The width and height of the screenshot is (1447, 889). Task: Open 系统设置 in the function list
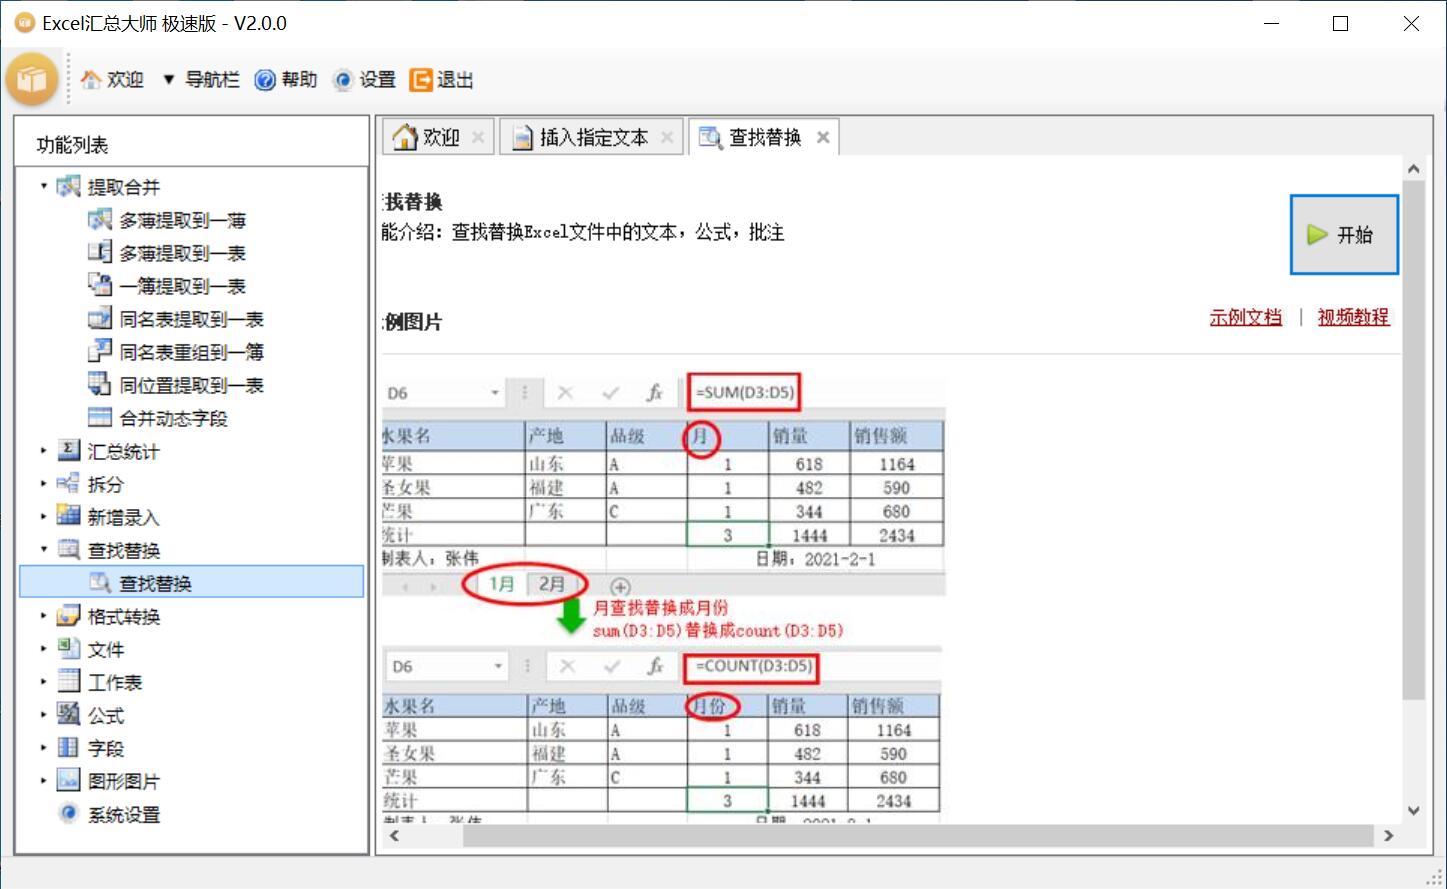click(x=124, y=814)
